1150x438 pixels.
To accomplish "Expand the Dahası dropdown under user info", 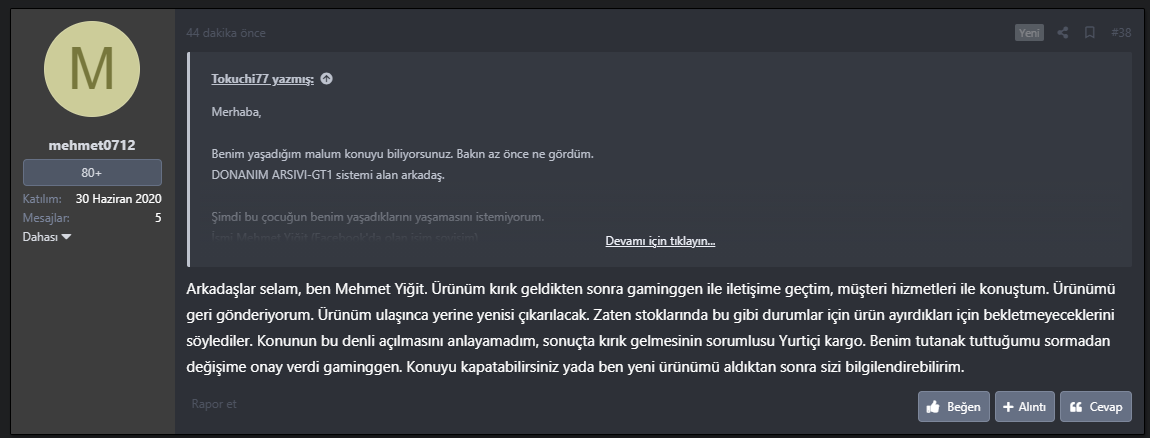I will tap(47, 236).
